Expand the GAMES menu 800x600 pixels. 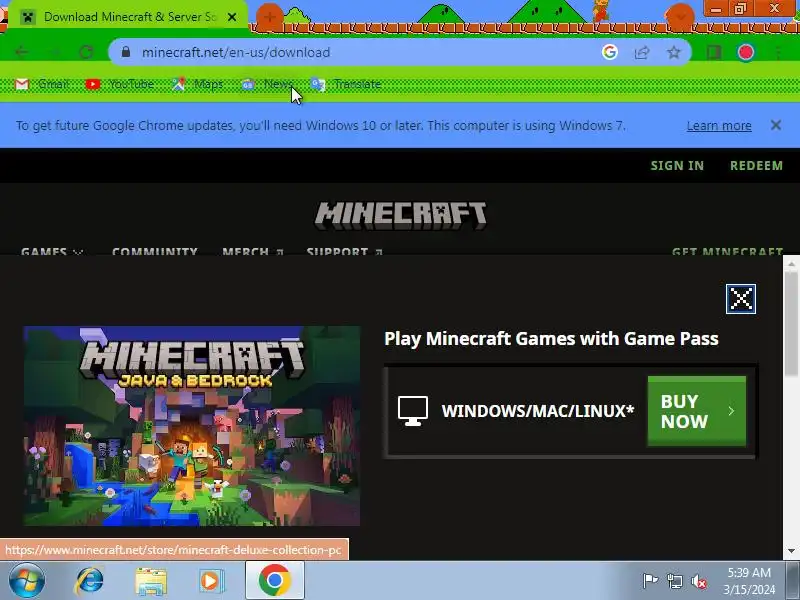click(x=52, y=251)
